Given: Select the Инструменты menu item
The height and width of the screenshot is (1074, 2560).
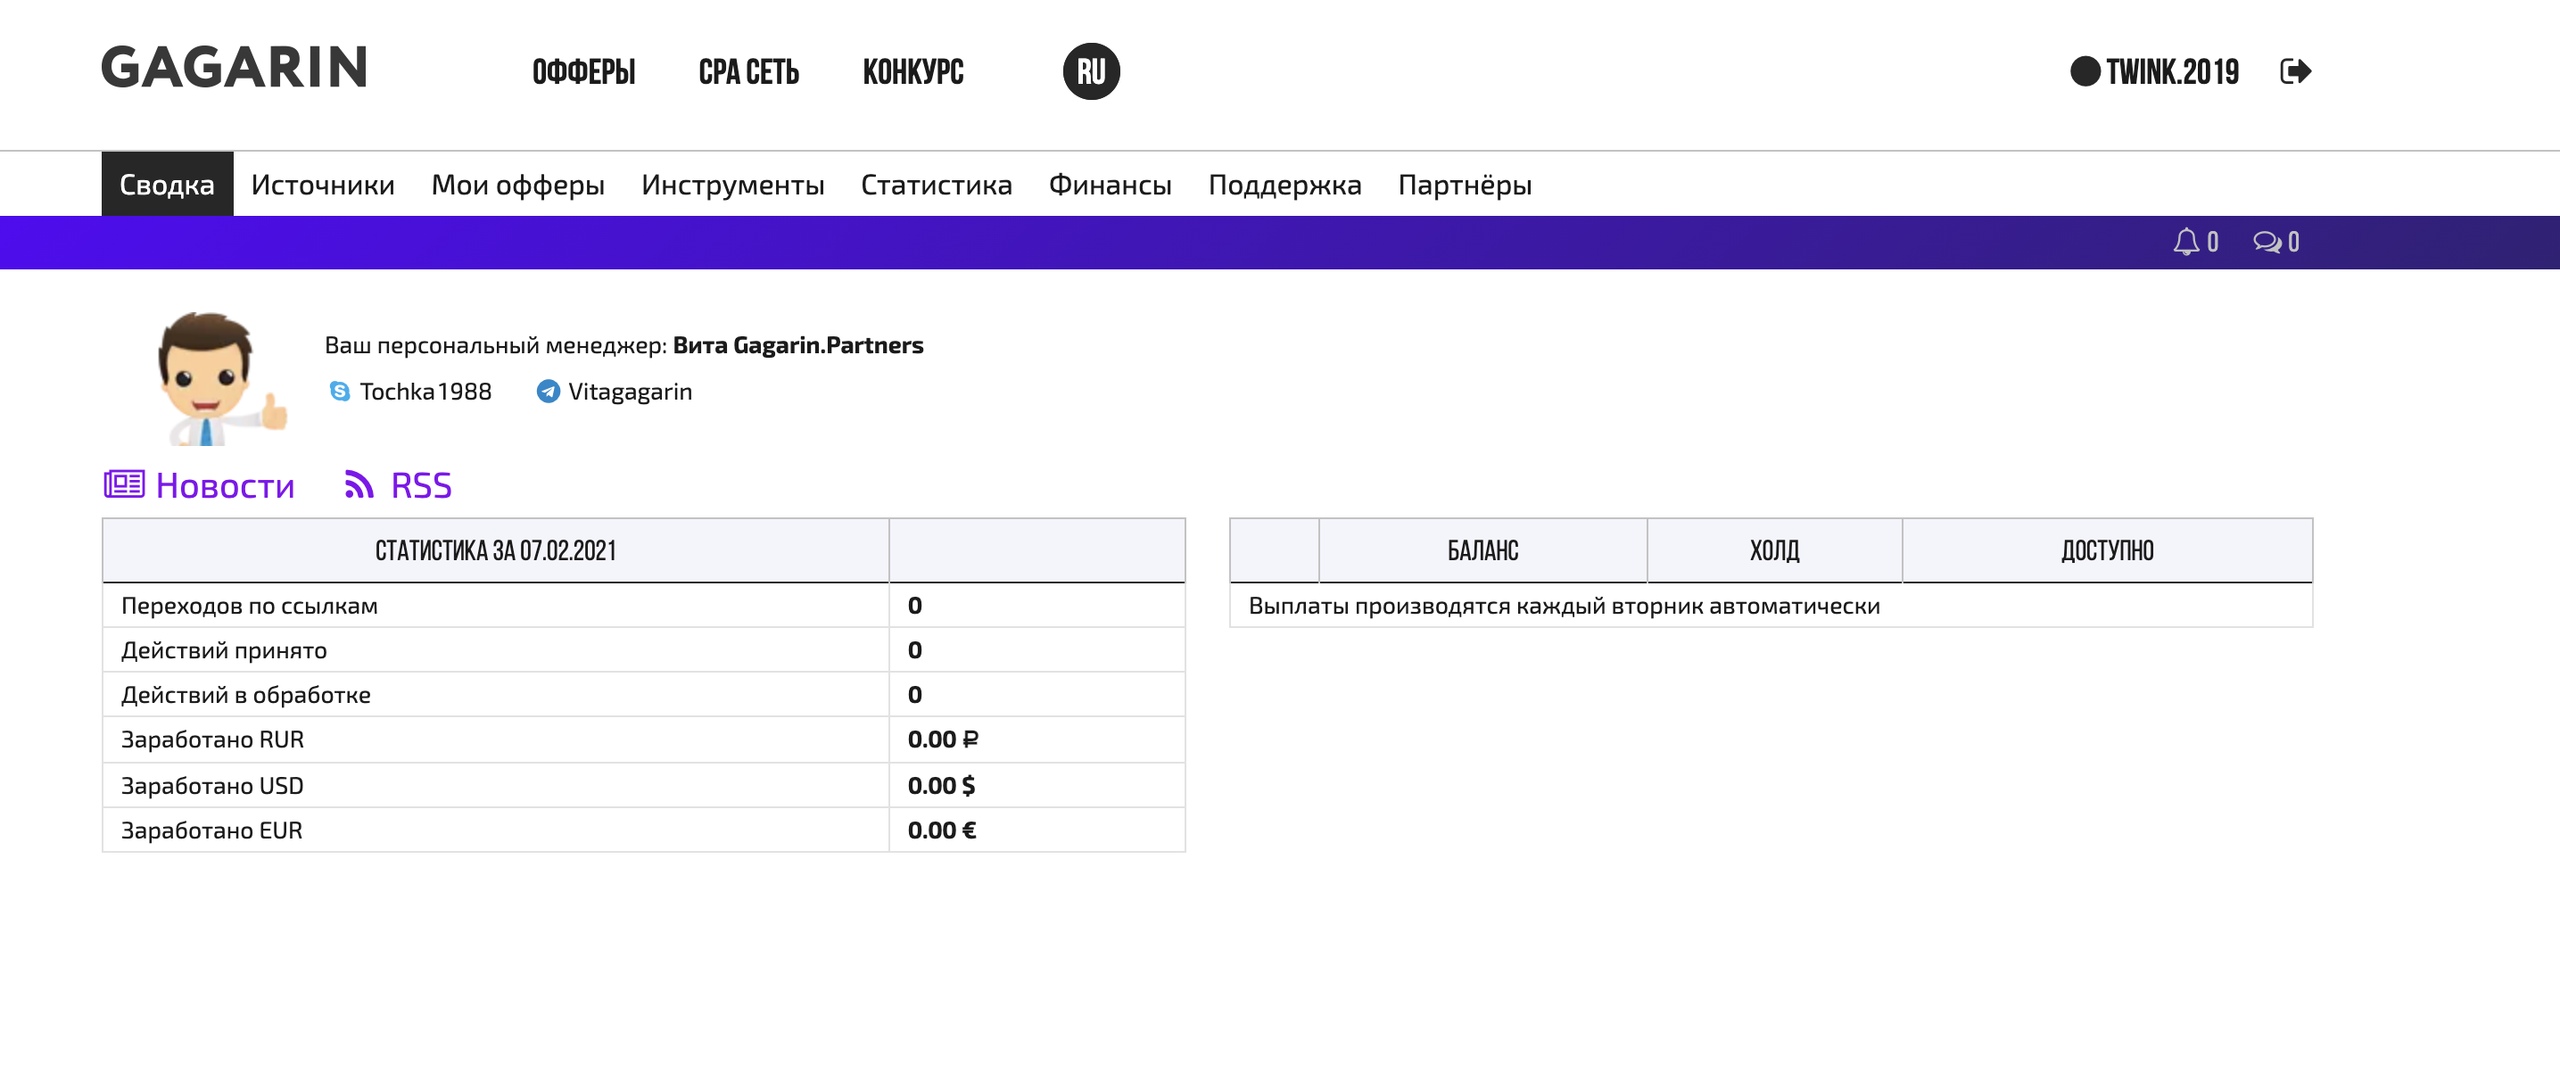Looking at the screenshot, I should [x=733, y=185].
